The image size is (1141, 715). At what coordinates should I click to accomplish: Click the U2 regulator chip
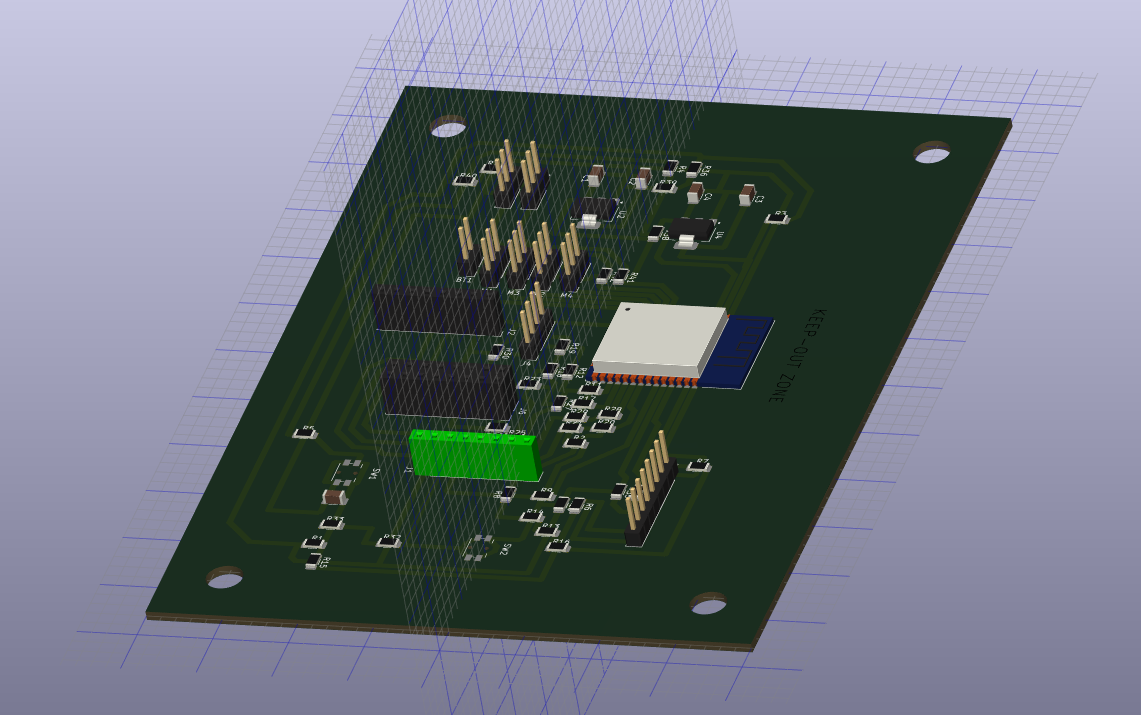tap(594, 211)
